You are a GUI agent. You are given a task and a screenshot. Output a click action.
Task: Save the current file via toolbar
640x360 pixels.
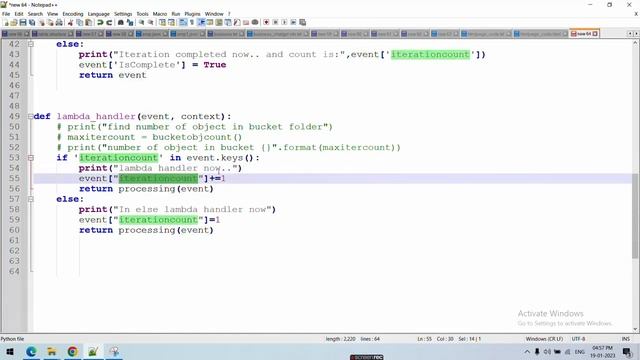23,22
